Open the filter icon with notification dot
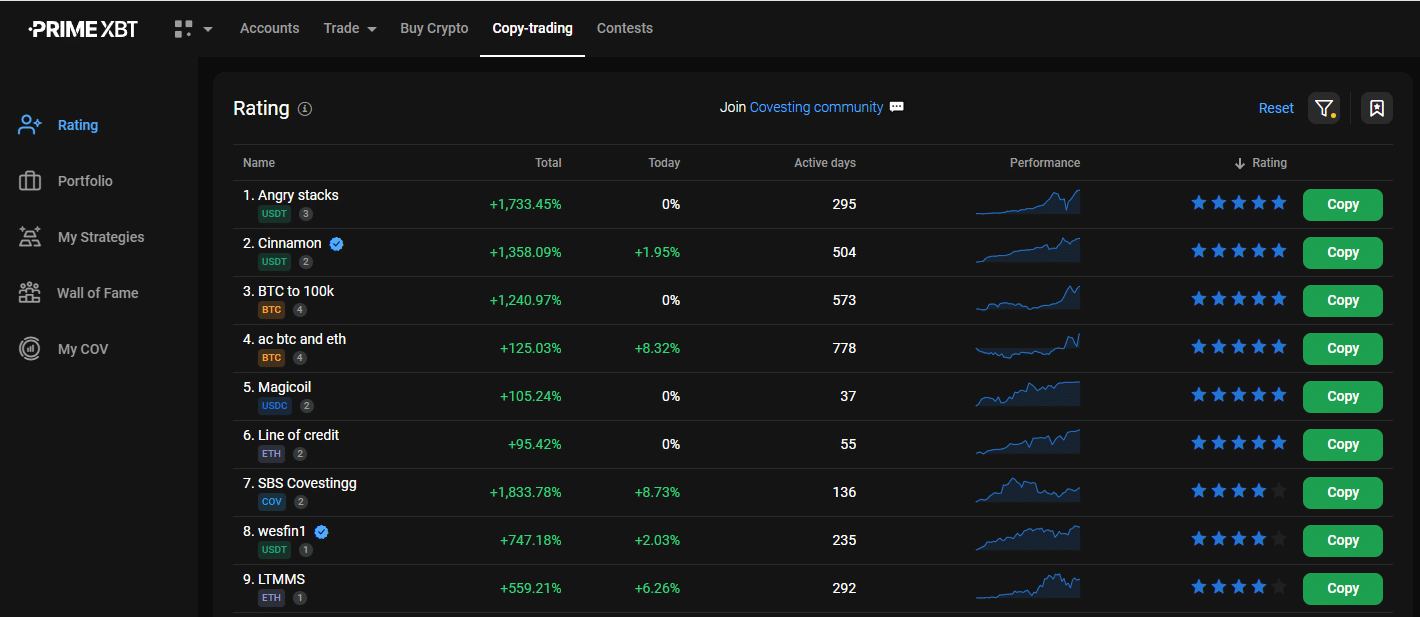This screenshot has width=1420, height=617. (1324, 108)
